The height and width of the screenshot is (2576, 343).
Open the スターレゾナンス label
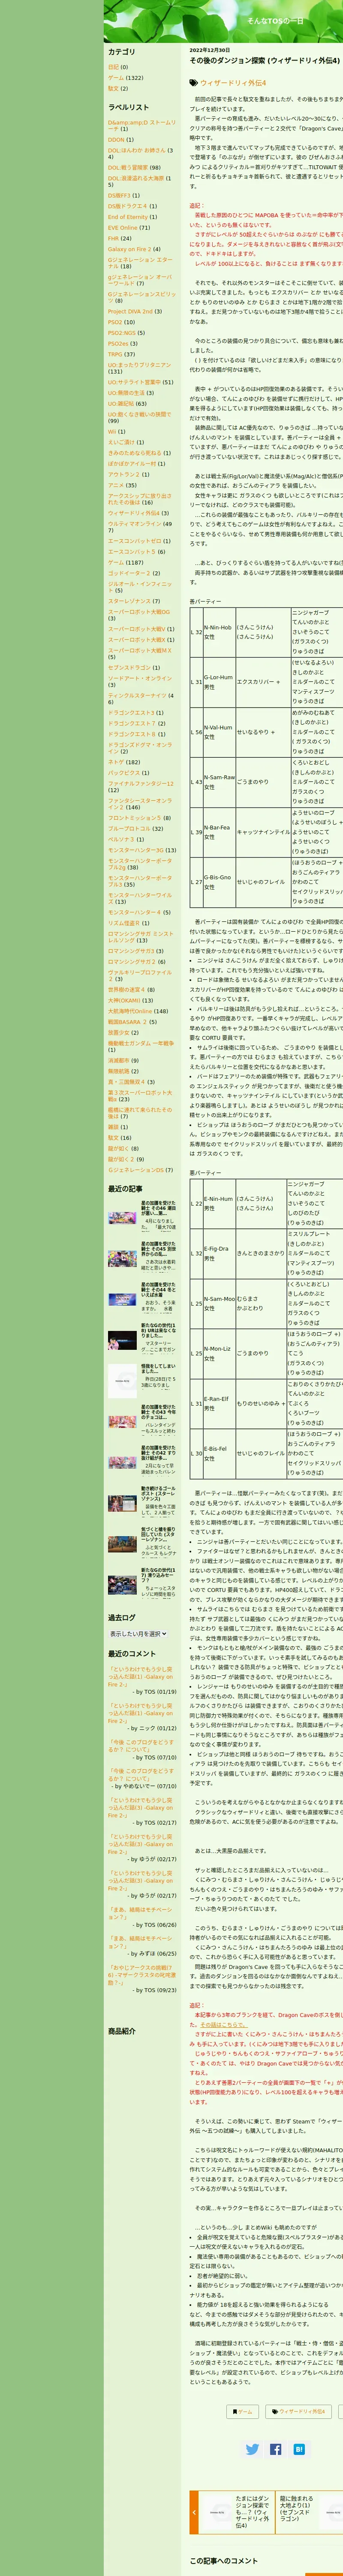coord(129,601)
